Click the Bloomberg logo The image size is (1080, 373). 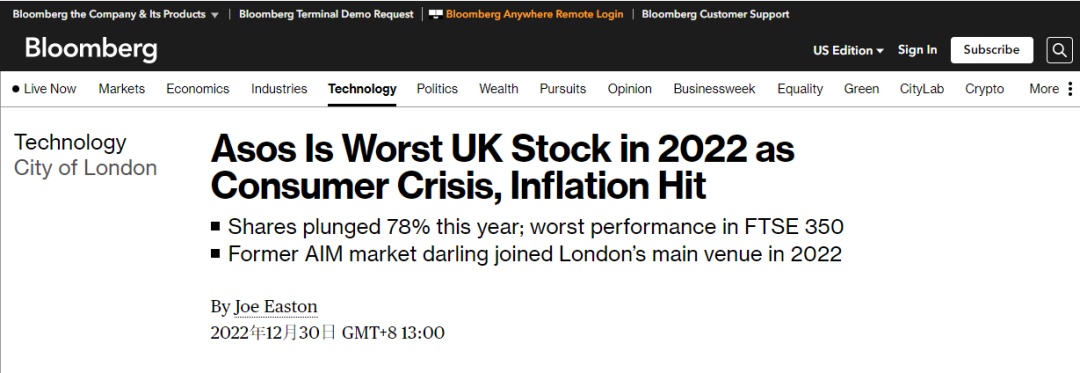(x=91, y=50)
